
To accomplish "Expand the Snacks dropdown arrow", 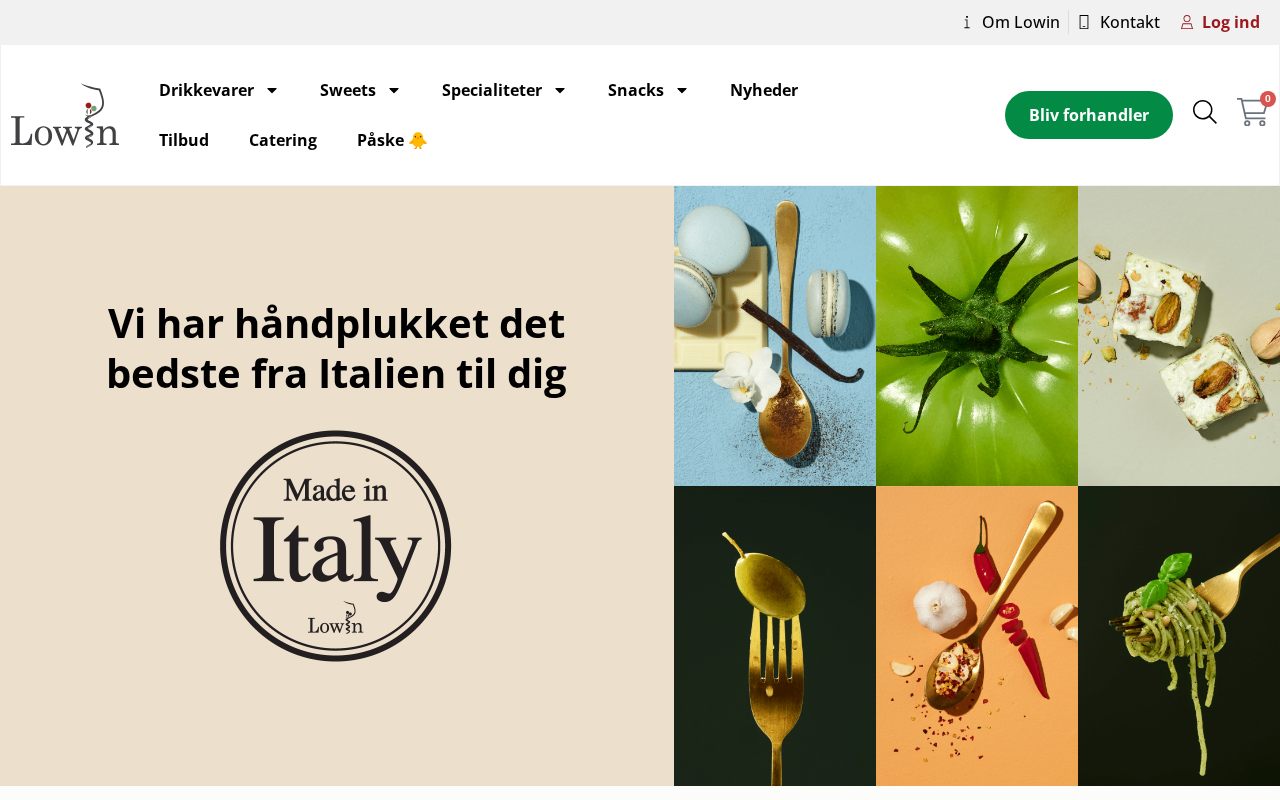I will [681, 90].
